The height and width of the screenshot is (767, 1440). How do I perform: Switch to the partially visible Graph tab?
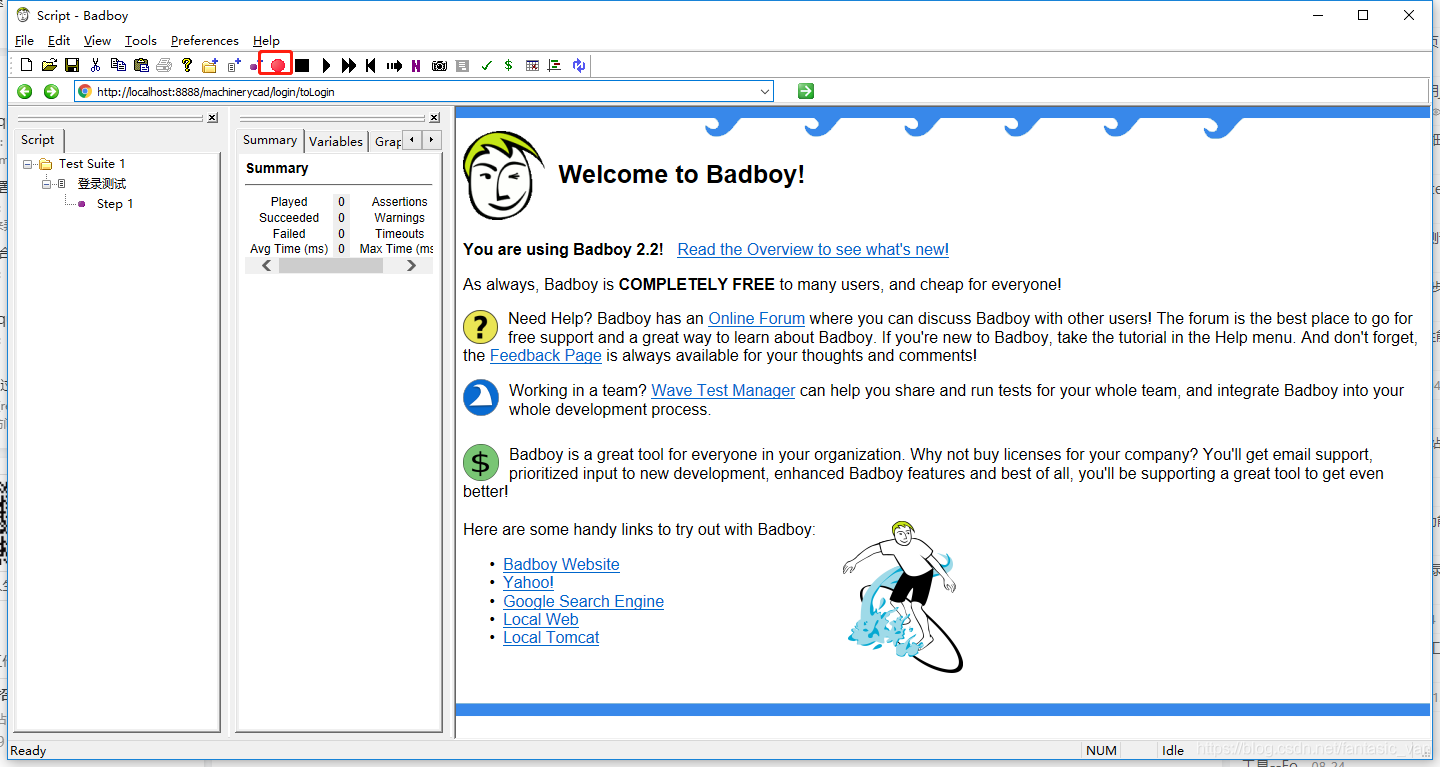(x=387, y=141)
